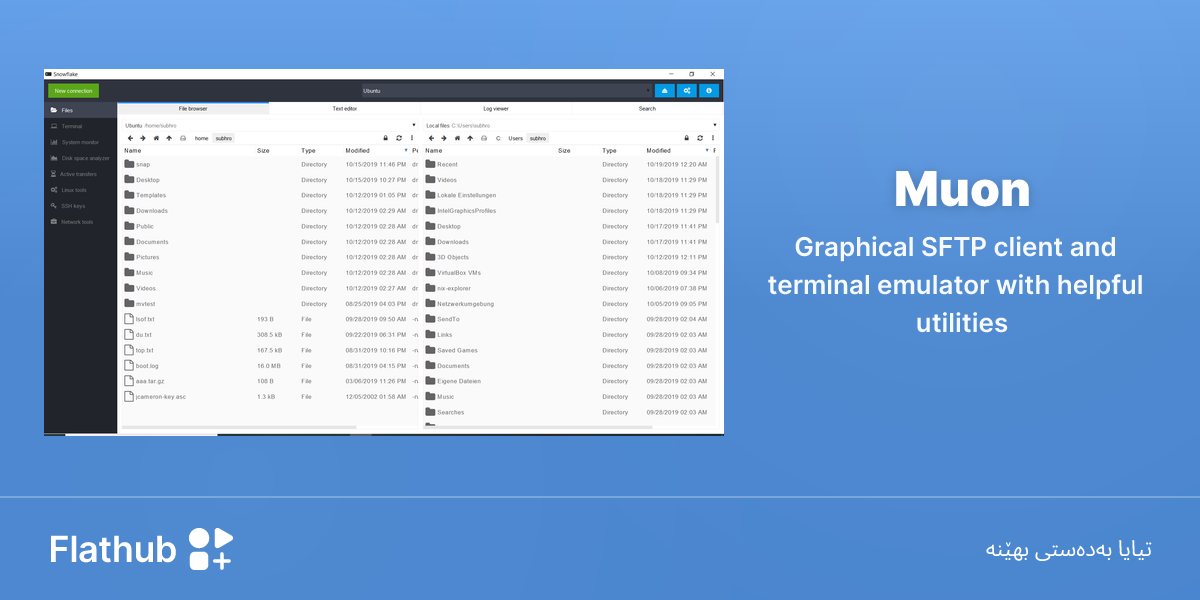Open the three-dot menu in Local files pane

click(x=713, y=138)
